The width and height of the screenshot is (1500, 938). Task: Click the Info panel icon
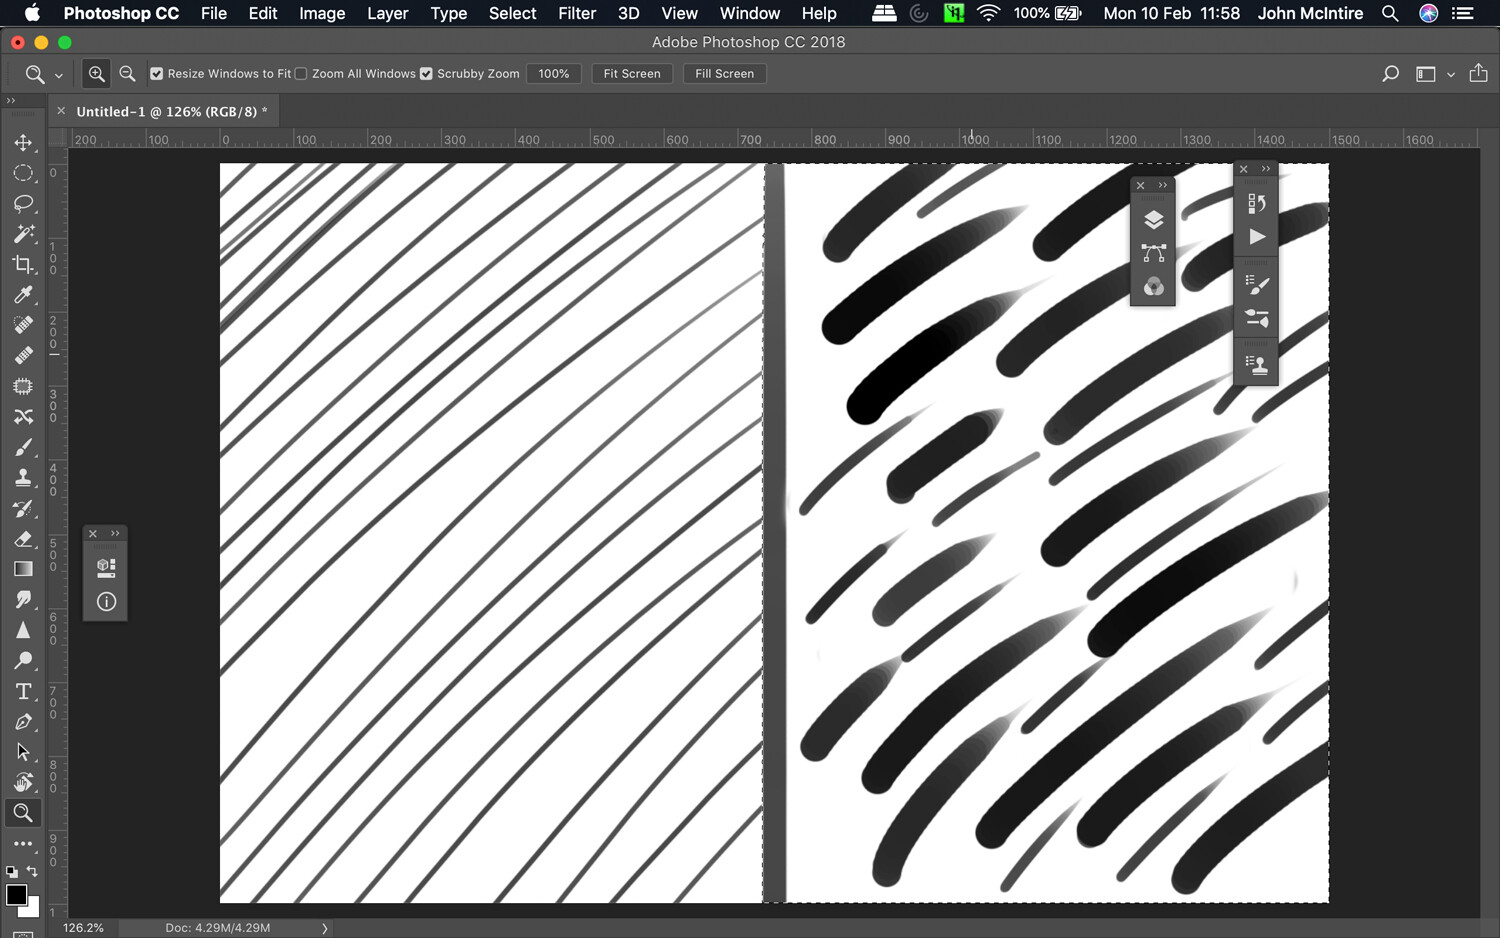coord(106,601)
